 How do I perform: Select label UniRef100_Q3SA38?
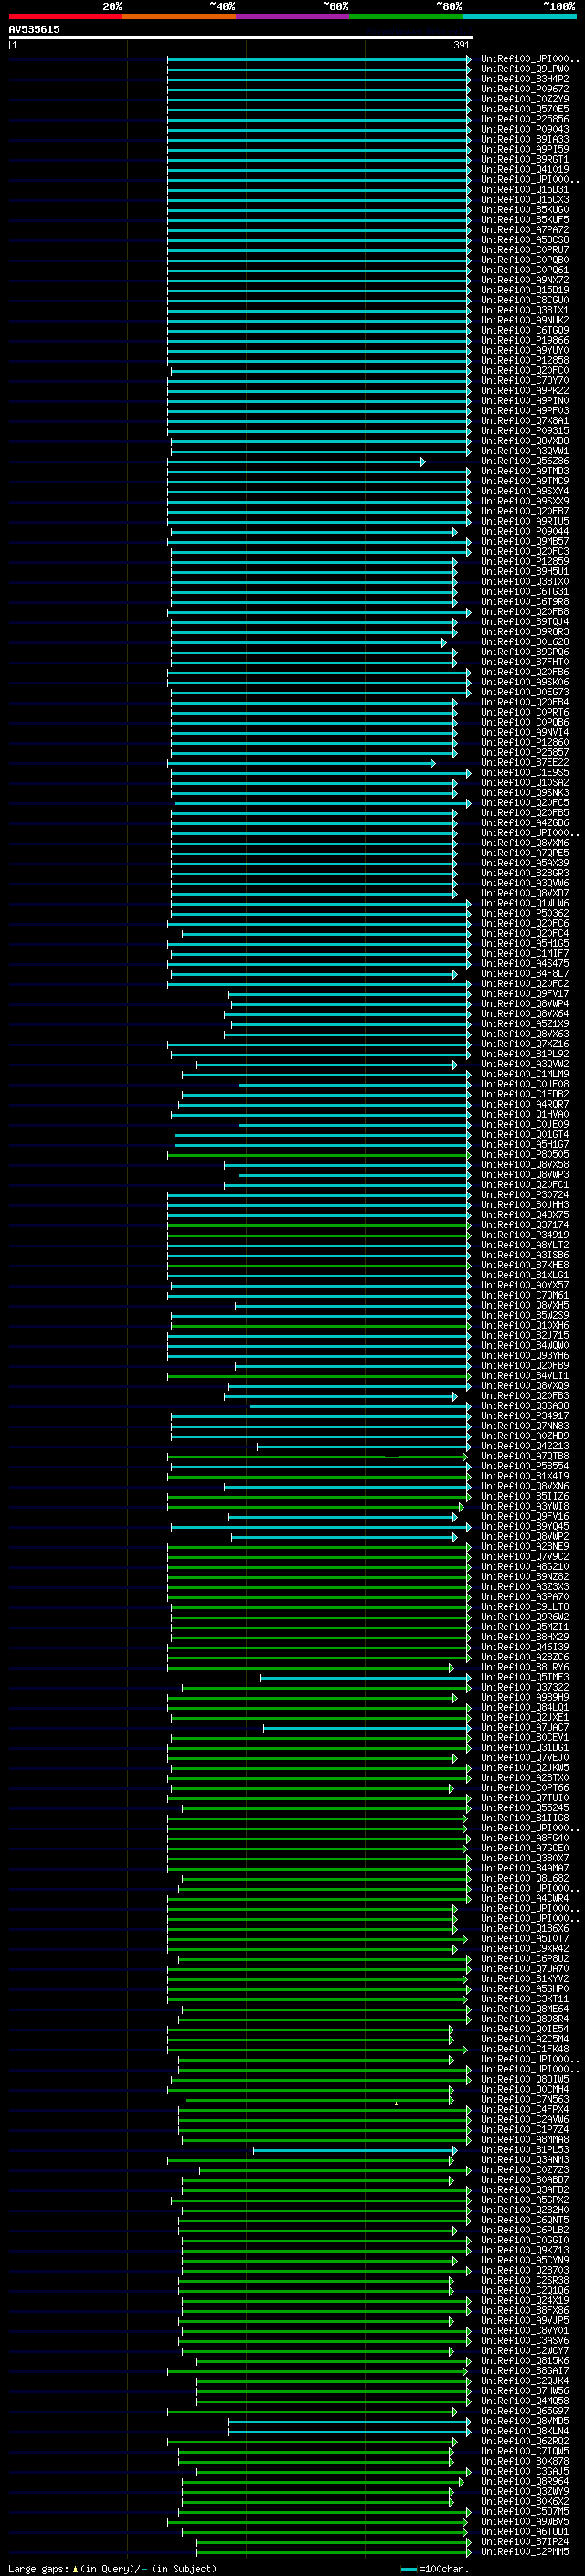coord(525,1406)
